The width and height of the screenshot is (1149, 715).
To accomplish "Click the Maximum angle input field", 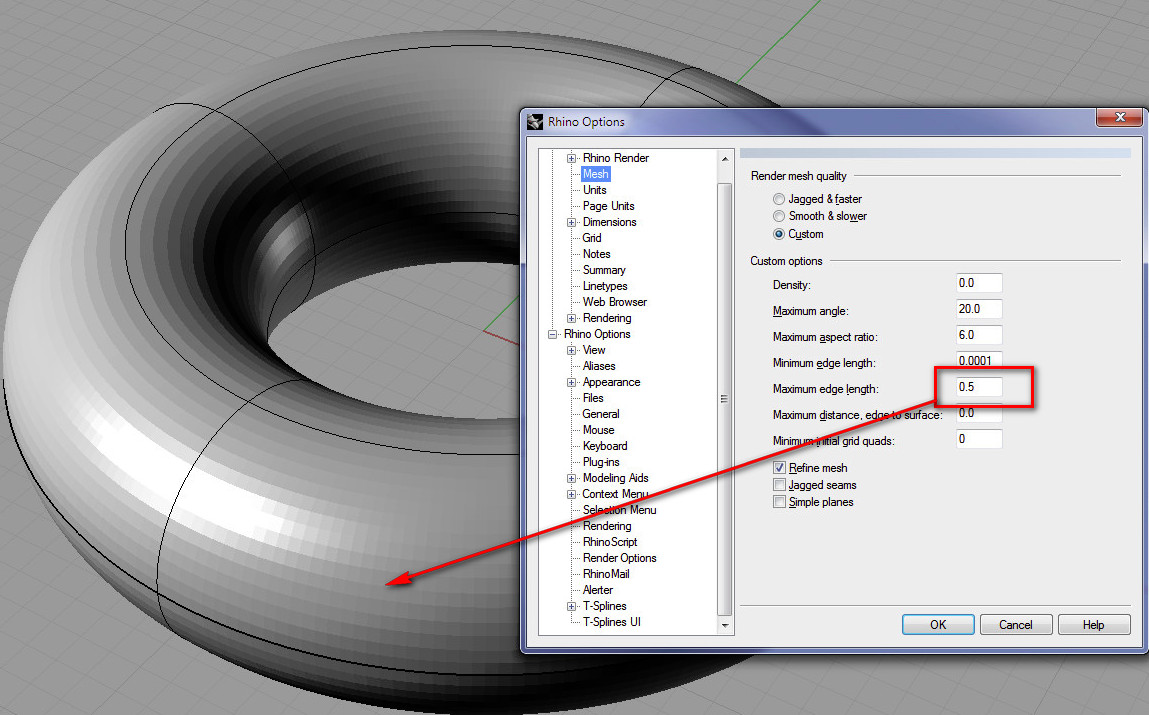I will [x=979, y=309].
